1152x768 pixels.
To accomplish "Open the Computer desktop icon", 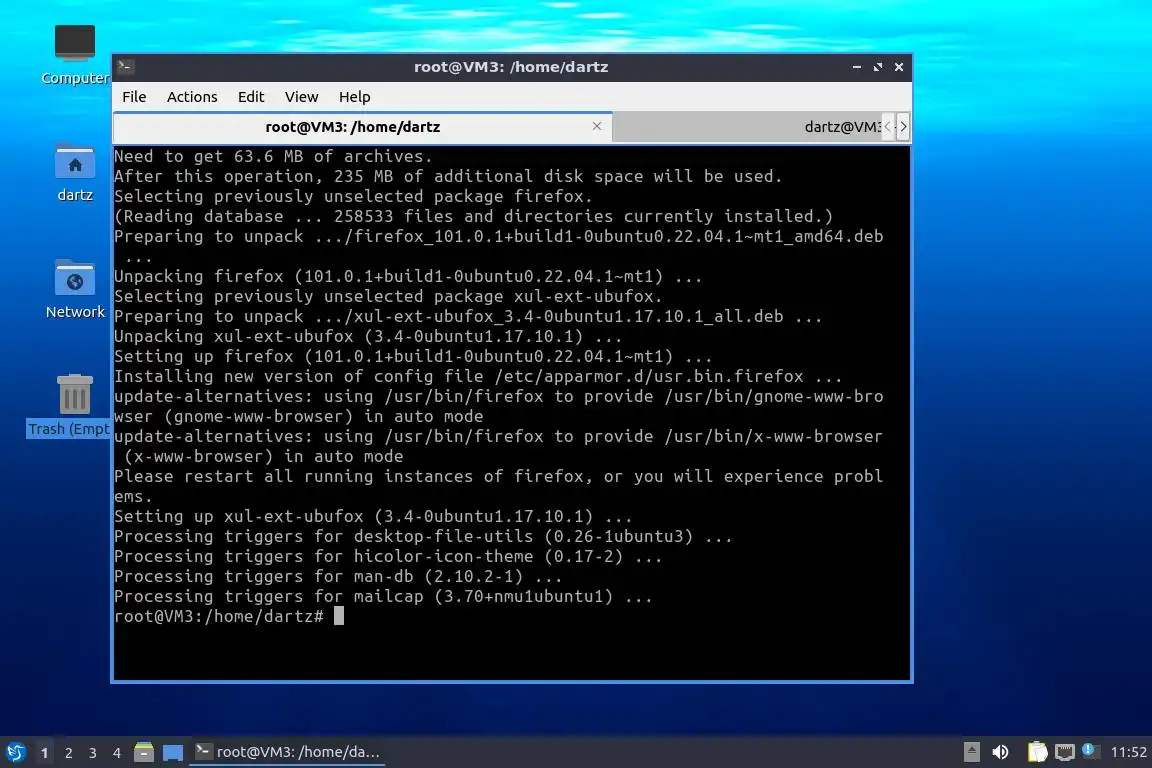I will click(75, 54).
